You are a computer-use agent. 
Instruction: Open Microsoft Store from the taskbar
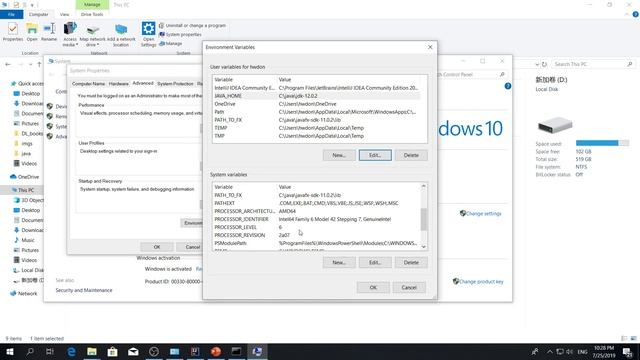113,351
